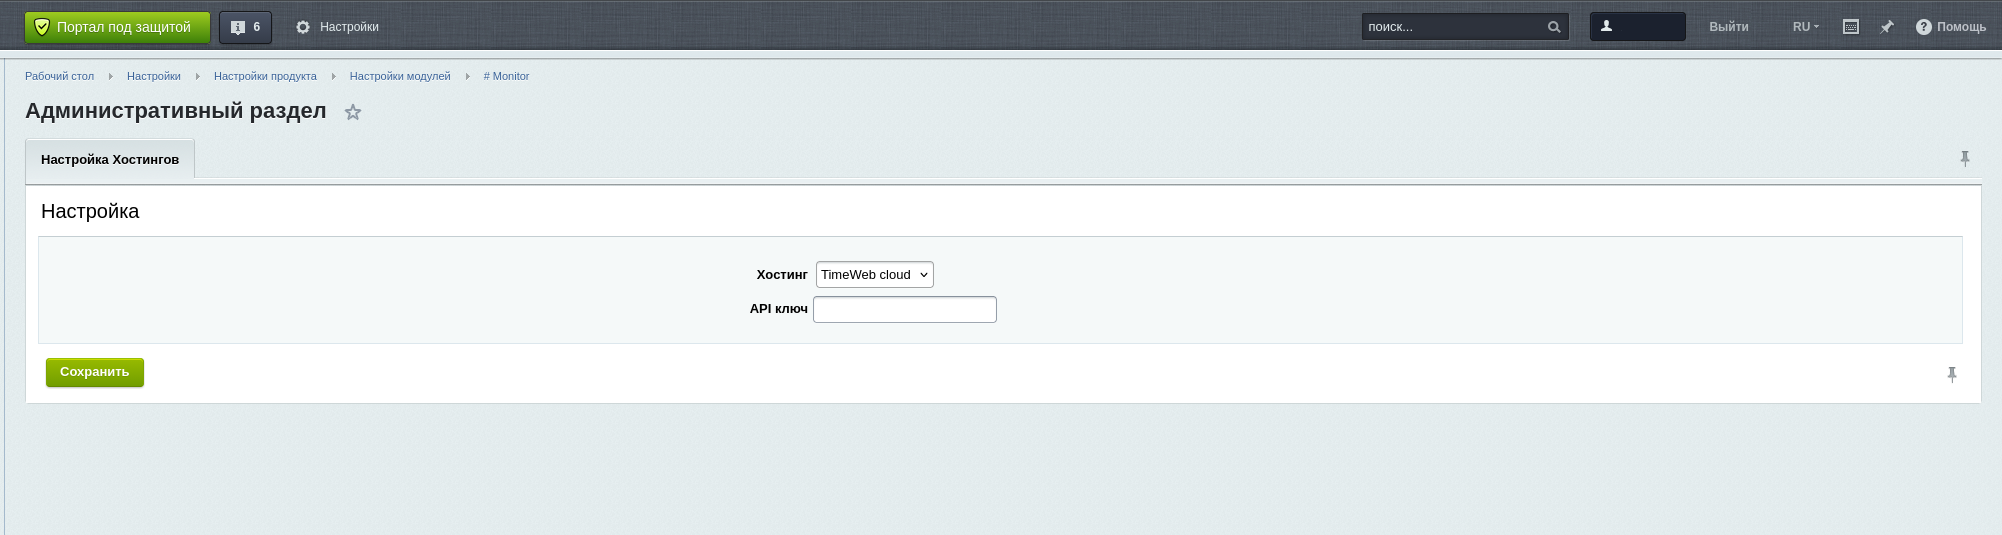Open the notifications counter showing 6
Viewport: 2002px width, 535px height.
pyautogui.click(x=245, y=27)
